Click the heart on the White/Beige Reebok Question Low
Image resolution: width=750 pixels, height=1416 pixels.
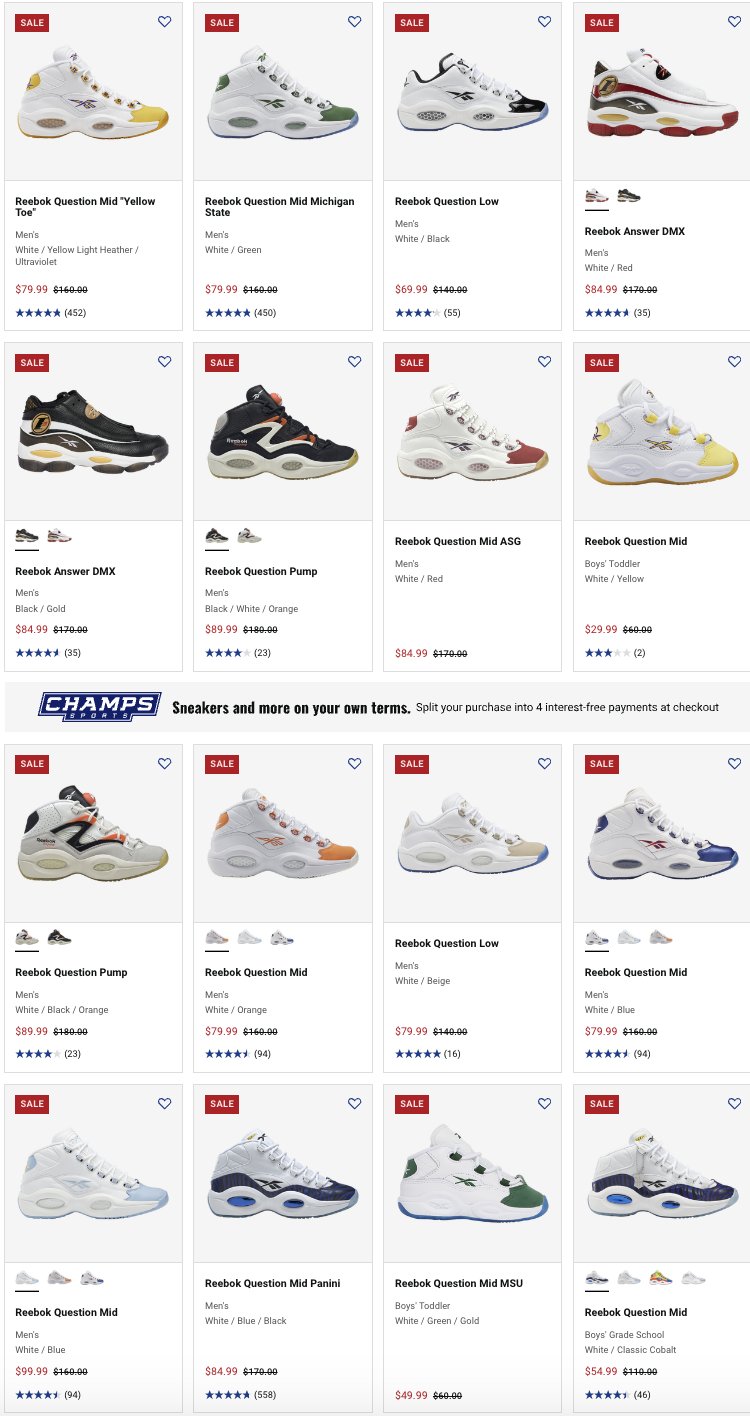544,763
